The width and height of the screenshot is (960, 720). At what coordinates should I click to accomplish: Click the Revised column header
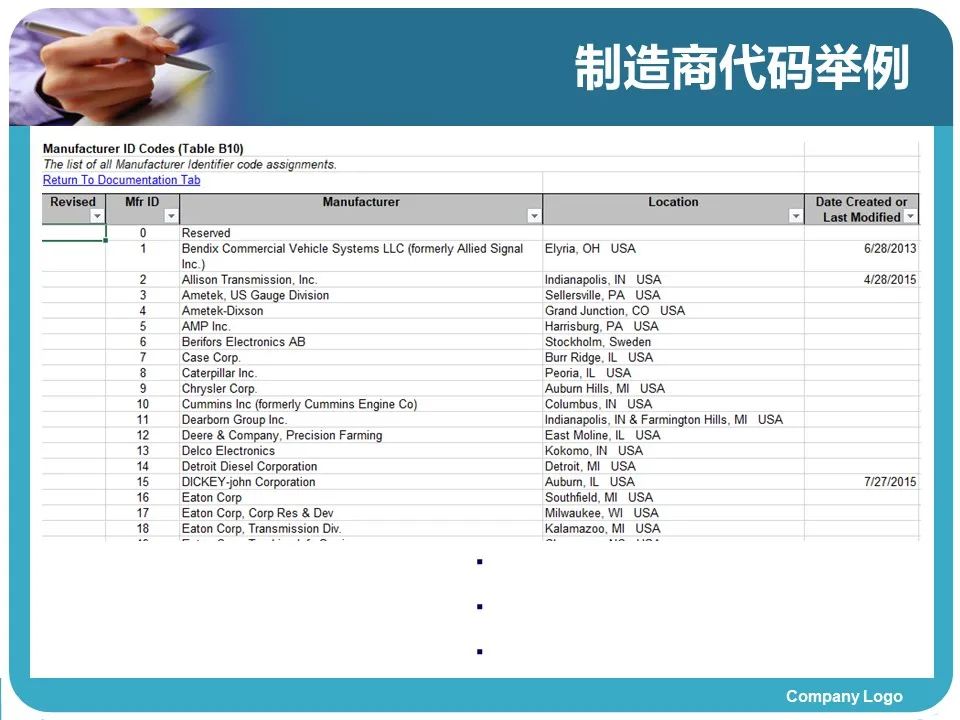74,209
